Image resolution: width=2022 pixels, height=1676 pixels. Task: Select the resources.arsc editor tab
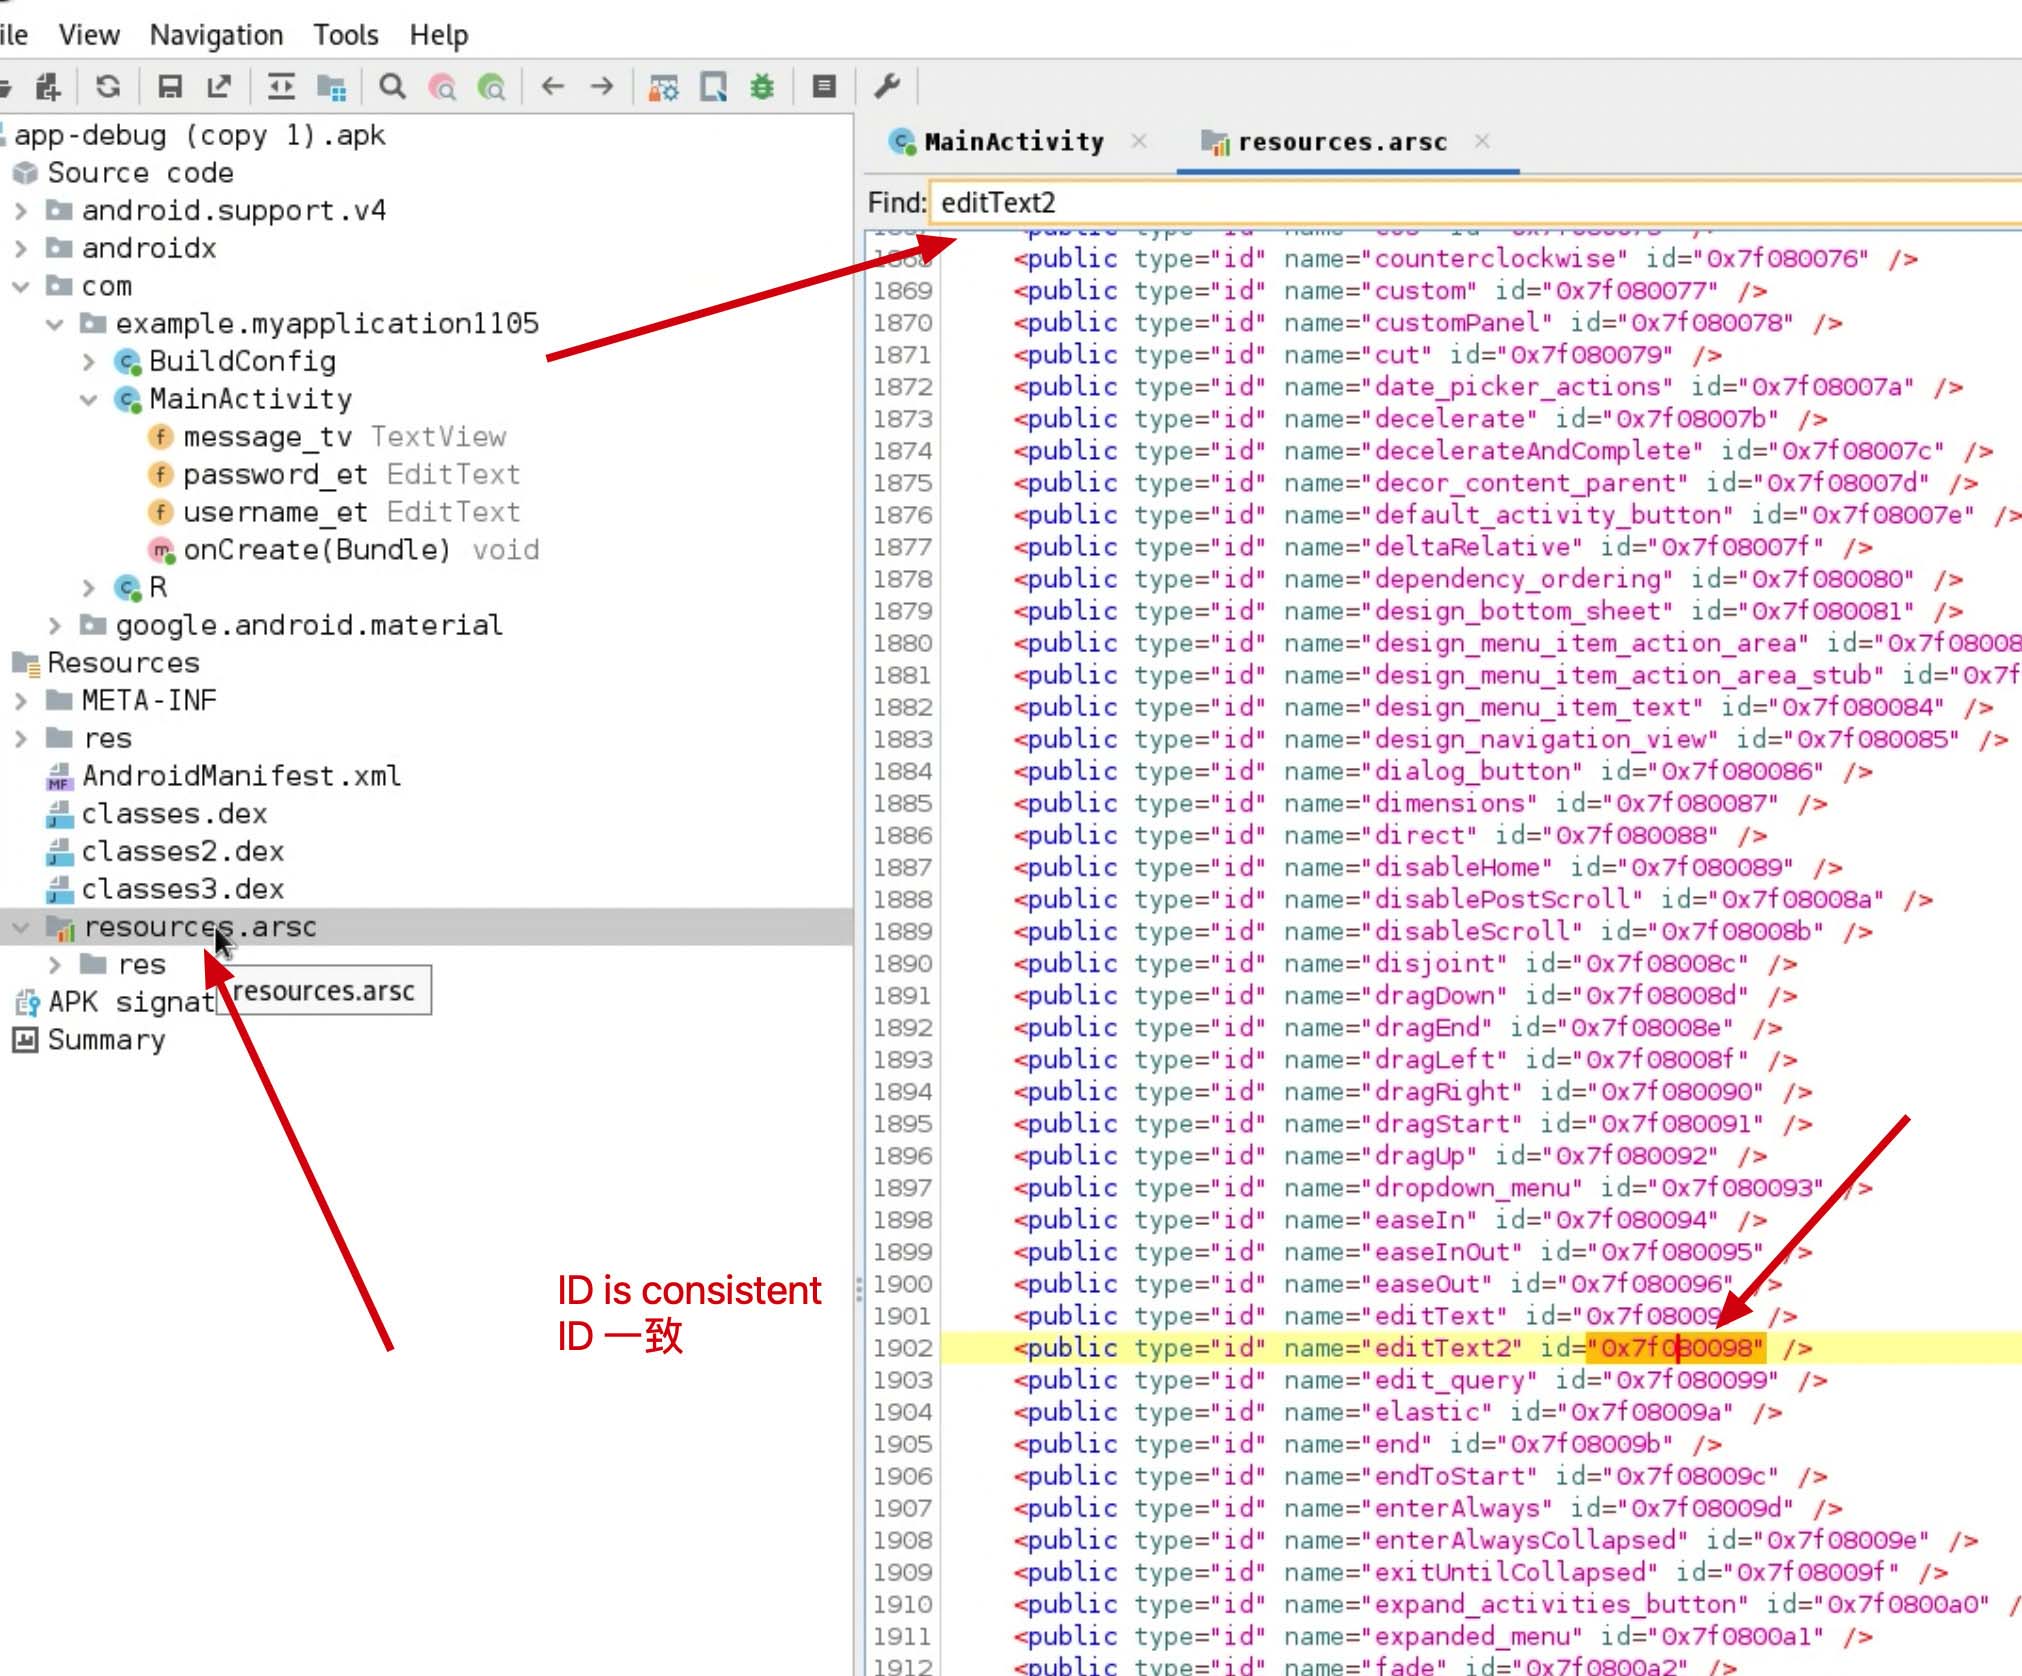click(x=1342, y=142)
